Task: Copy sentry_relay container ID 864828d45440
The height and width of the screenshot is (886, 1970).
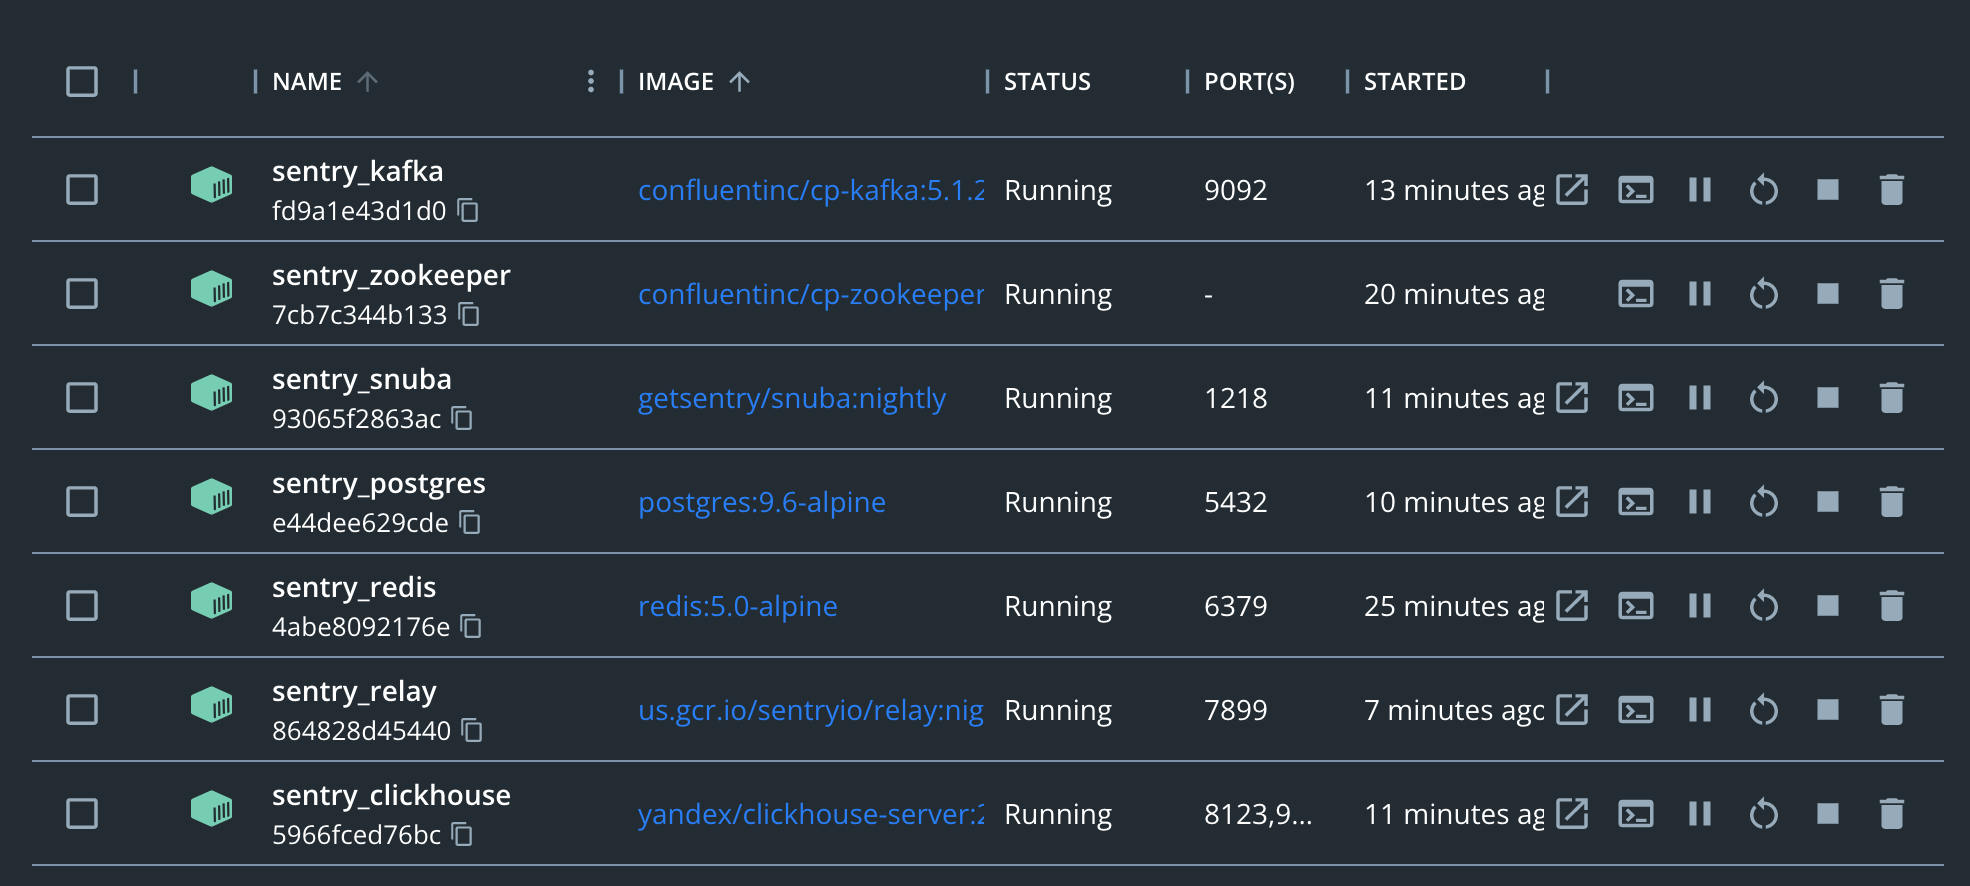Action: point(472,730)
